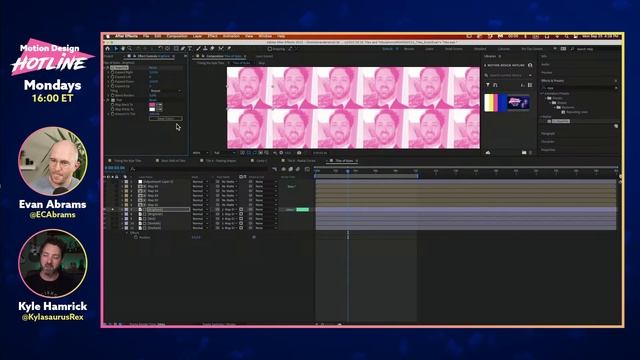Click the Swap Colors button
The image size is (640, 360).
(165, 119)
